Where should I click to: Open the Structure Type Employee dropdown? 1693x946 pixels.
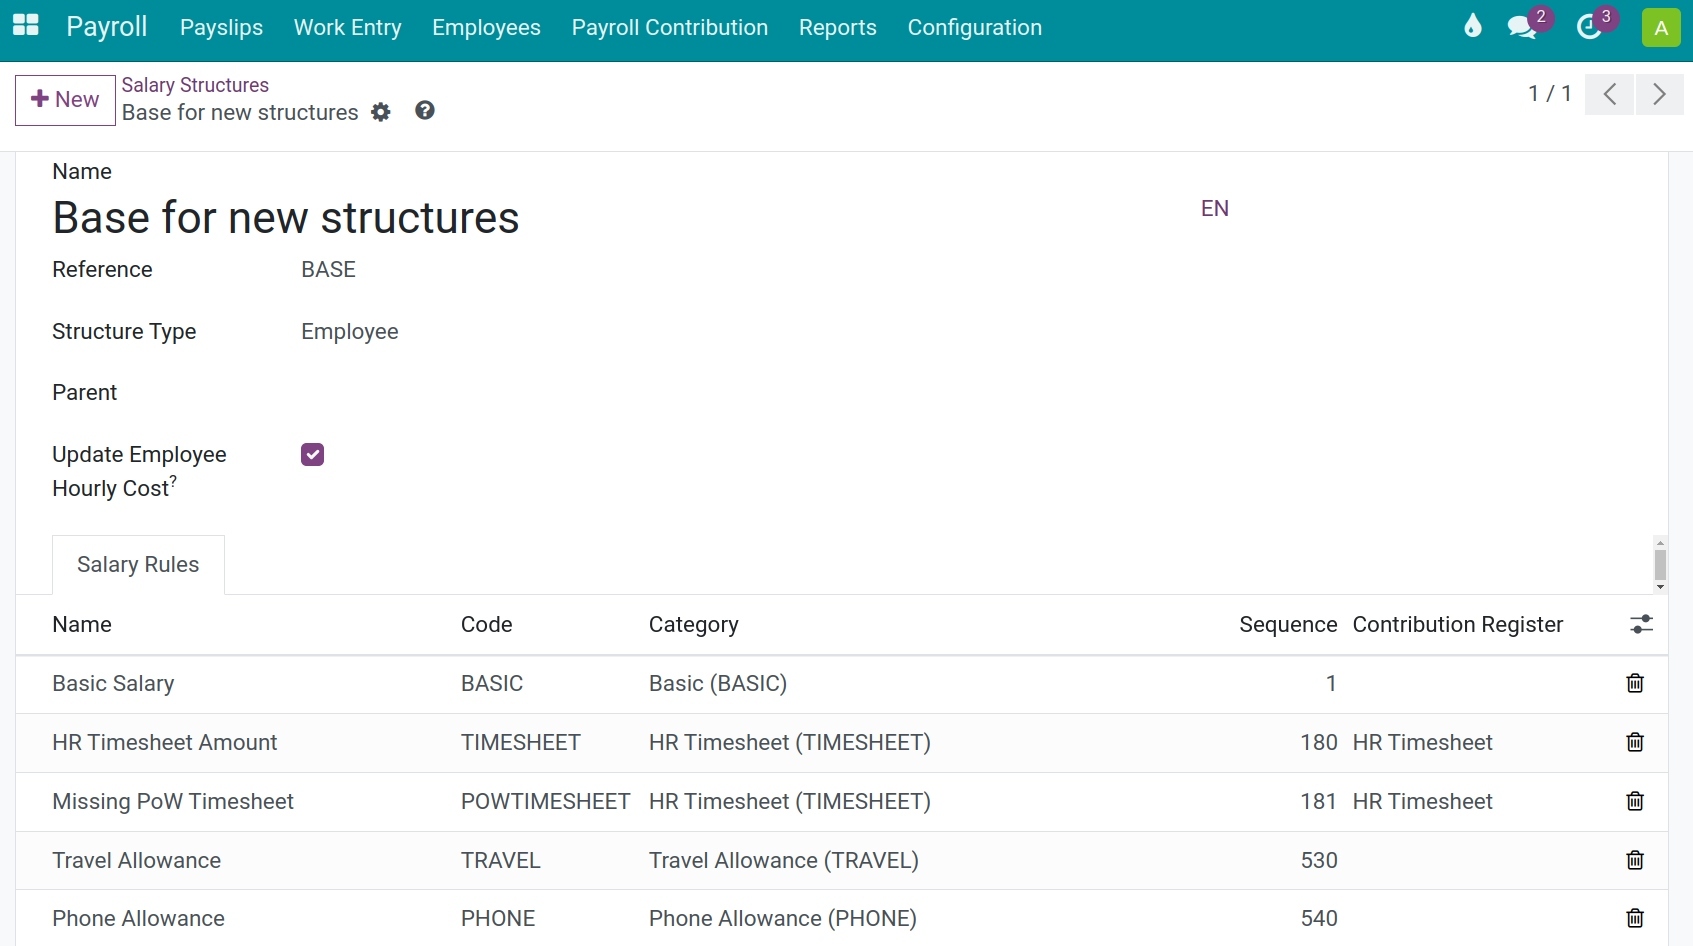(x=350, y=332)
